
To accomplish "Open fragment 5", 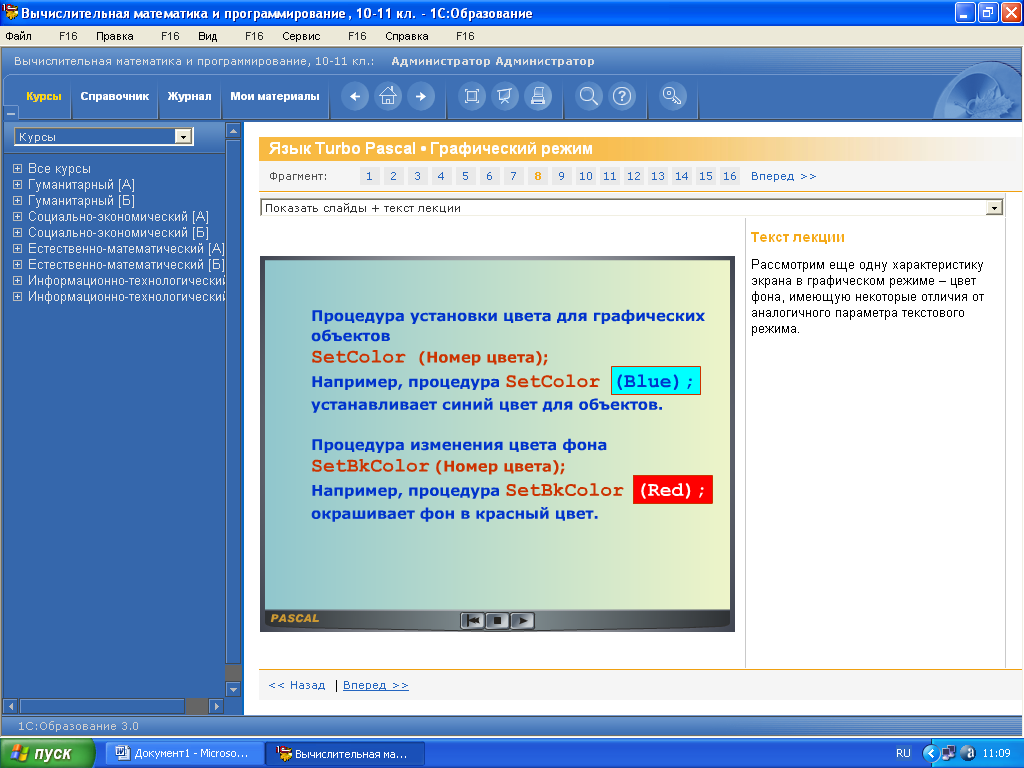I will 465,176.
